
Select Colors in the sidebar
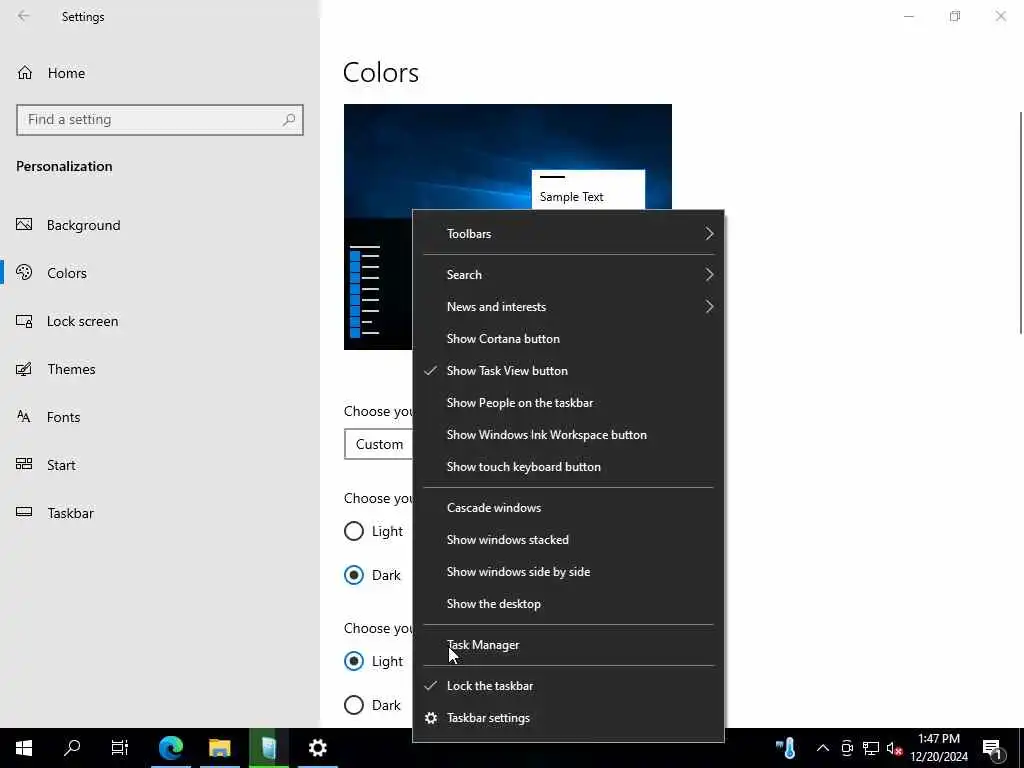160,273
